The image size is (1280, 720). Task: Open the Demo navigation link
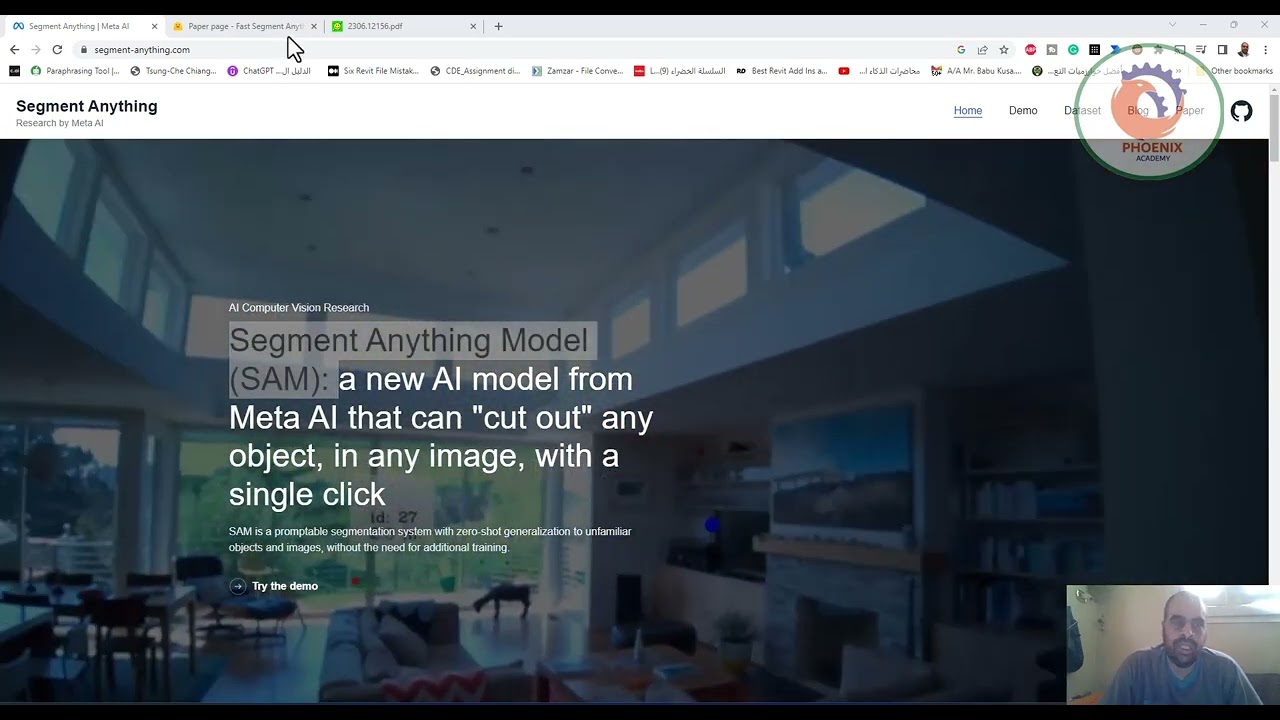click(x=1022, y=111)
